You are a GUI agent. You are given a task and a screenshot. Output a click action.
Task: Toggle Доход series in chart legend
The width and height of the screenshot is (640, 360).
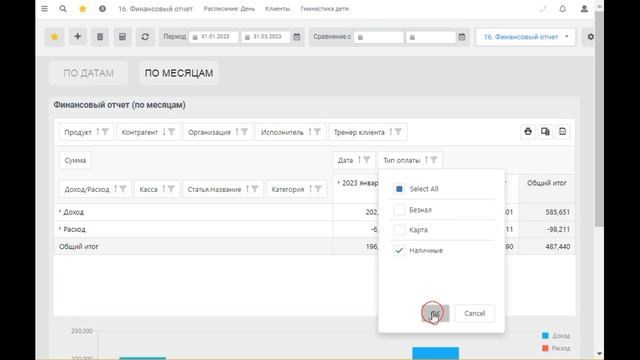point(556,336)
